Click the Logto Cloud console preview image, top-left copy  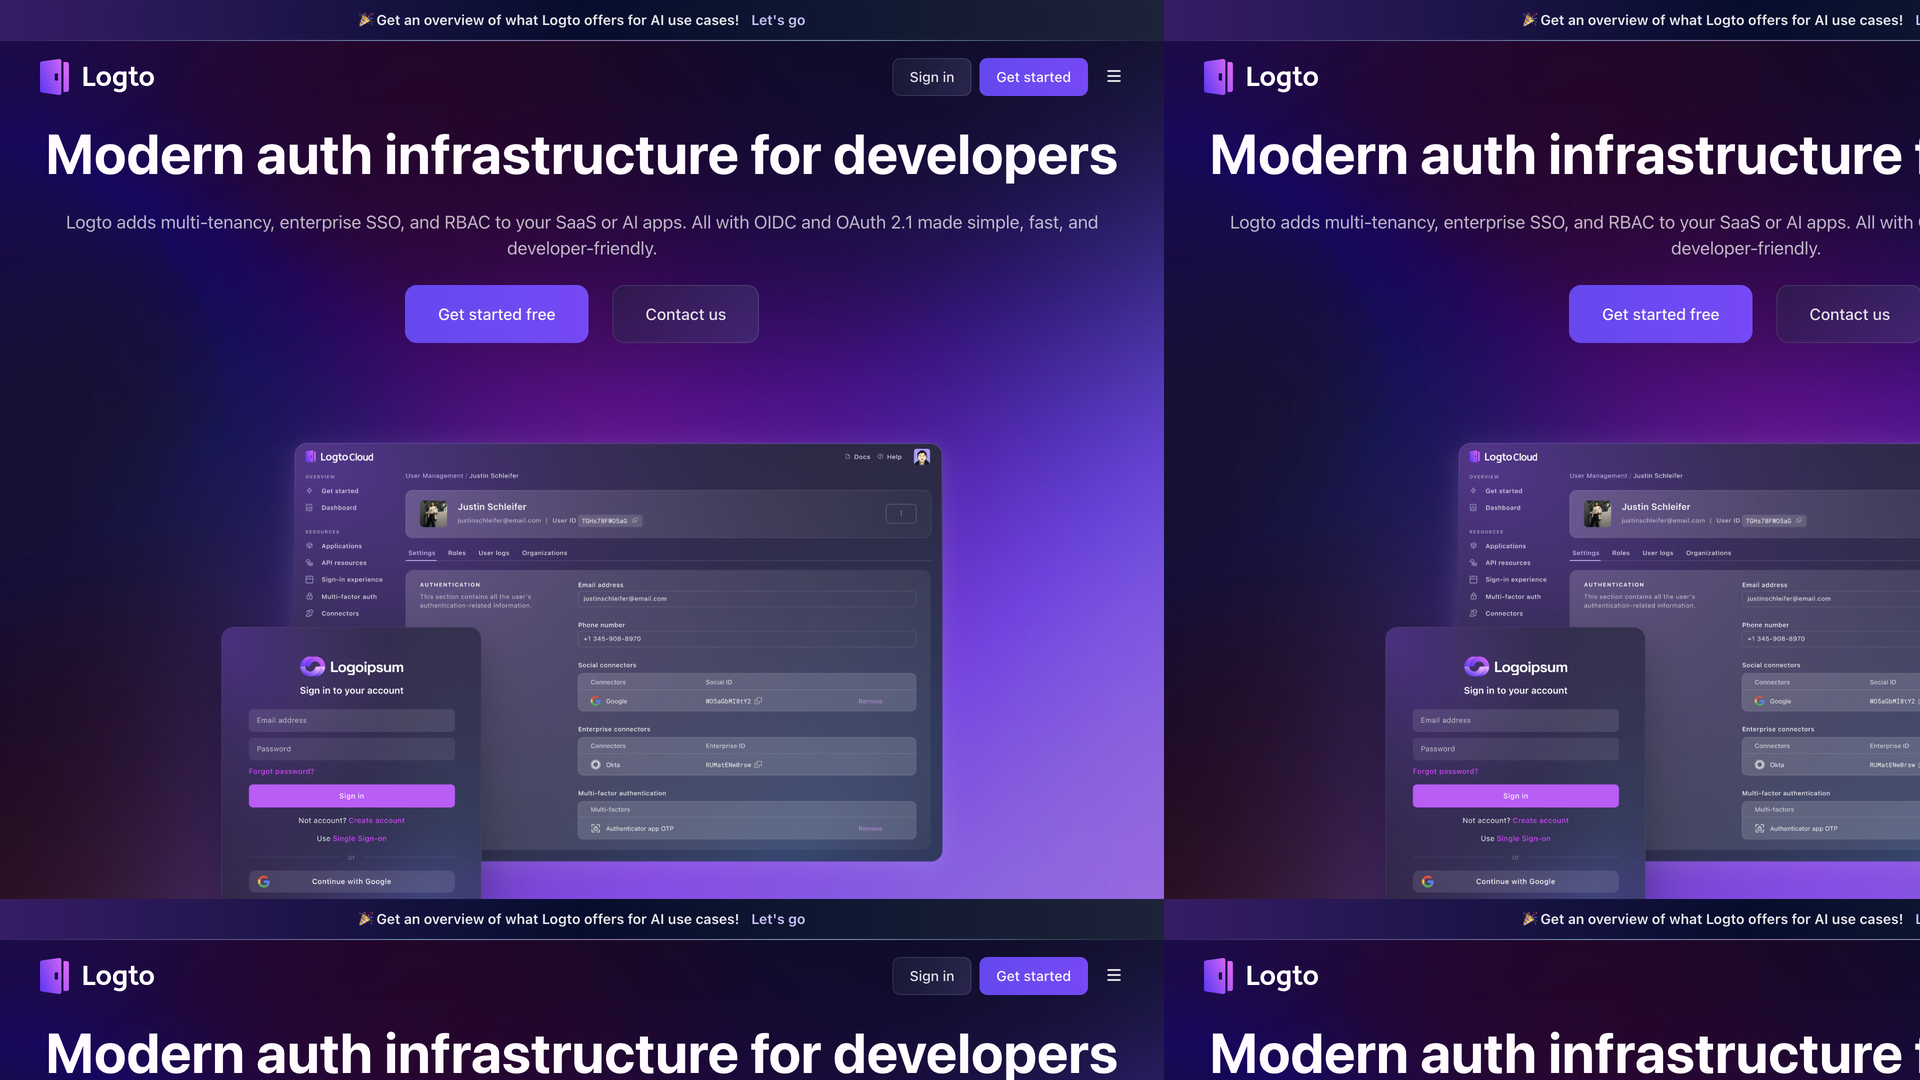point(582,670)
